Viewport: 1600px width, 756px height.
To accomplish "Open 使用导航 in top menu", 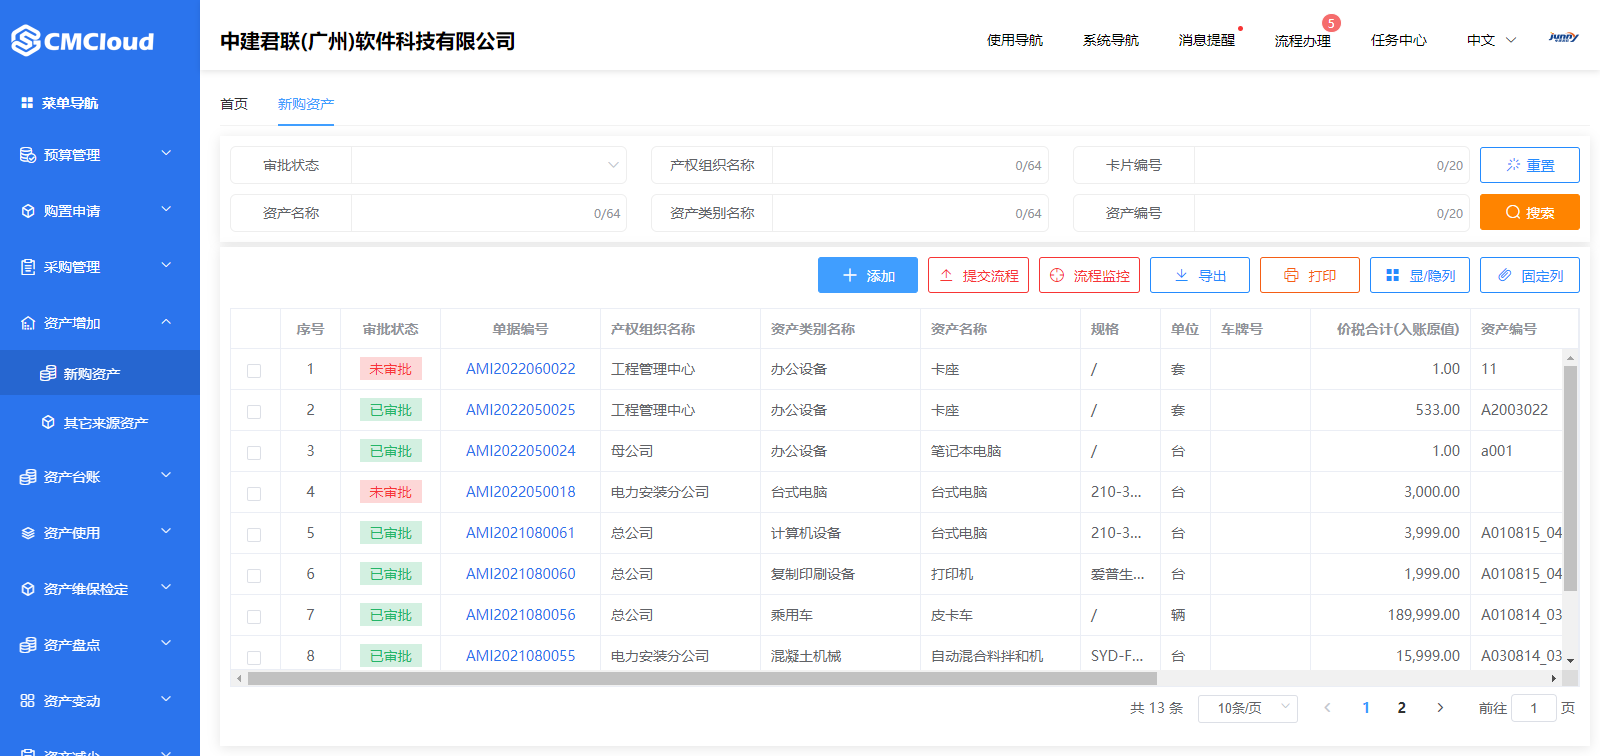I will 1015,40.
